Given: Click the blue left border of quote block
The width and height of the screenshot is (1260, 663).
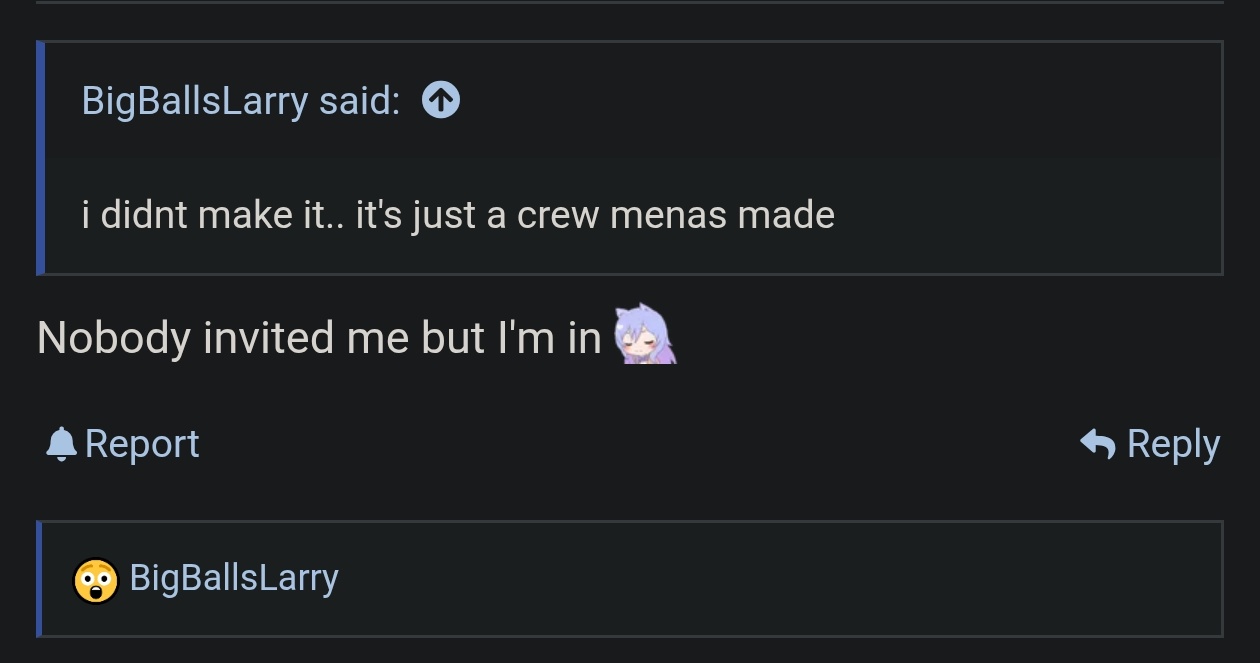Looking at the screenshot, I should click(40, 157).
